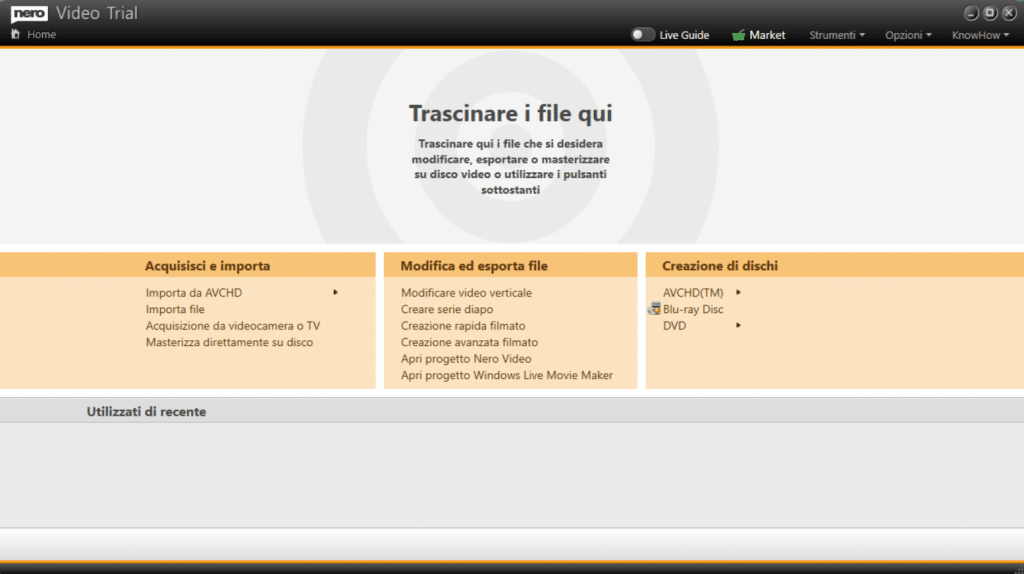Screen dimensions: 1024x574
Task: Open Apri progetto Windows Live Movie Maker
Action: (x=507, y=375)
